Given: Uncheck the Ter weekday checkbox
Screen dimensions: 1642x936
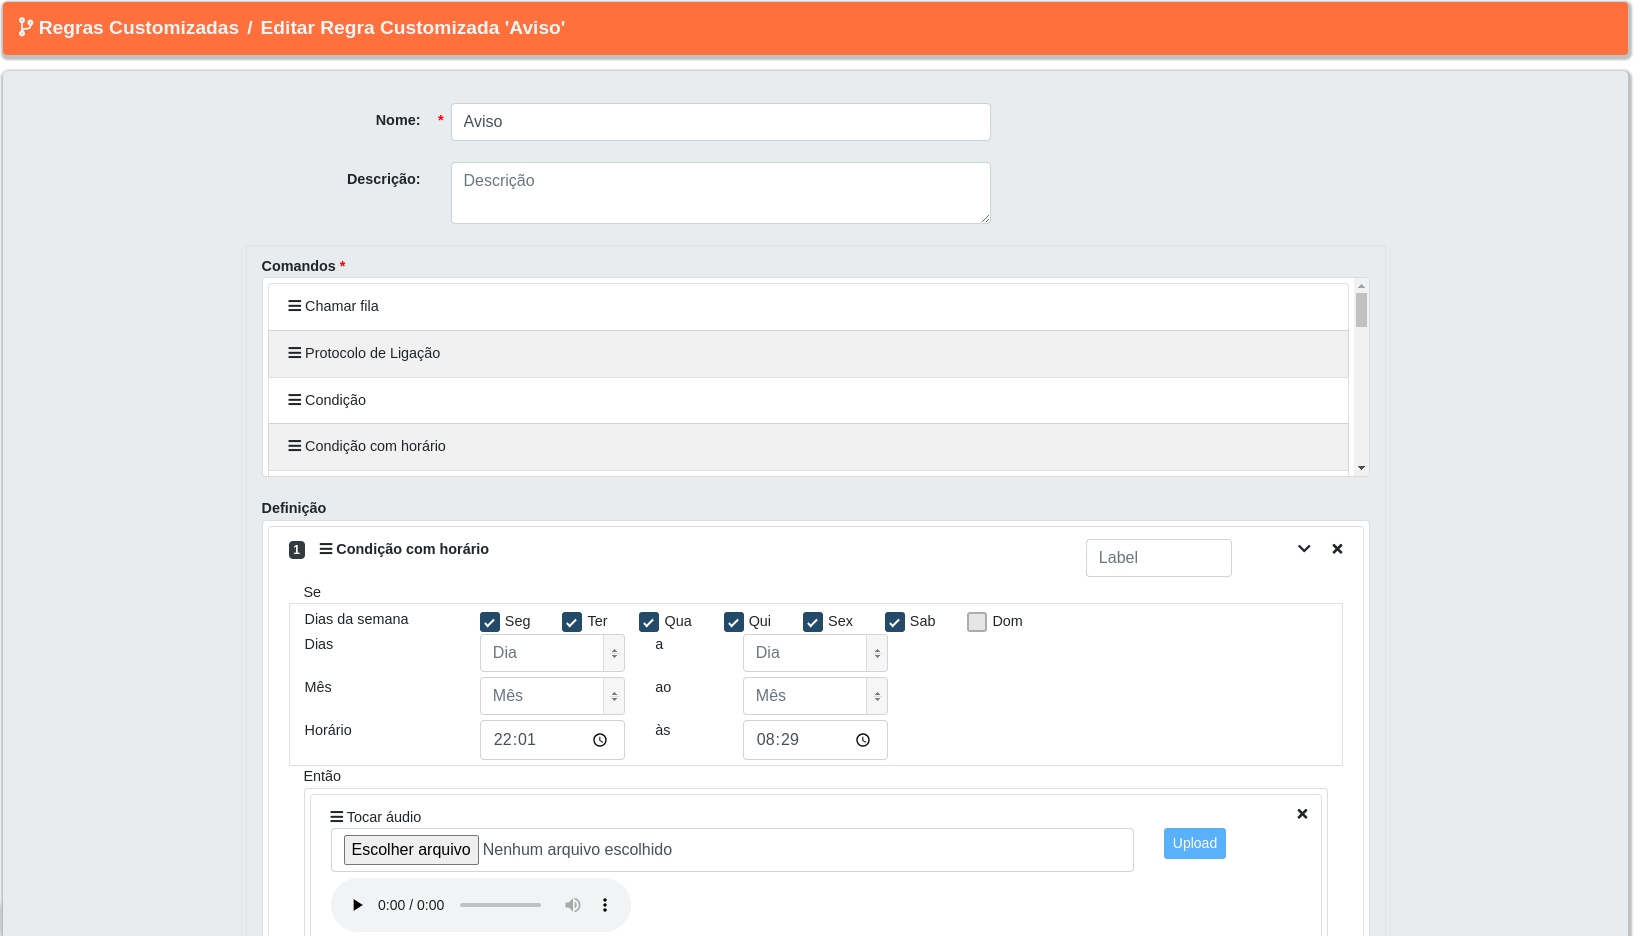Looking at the screenshot, I should (572, 622).
